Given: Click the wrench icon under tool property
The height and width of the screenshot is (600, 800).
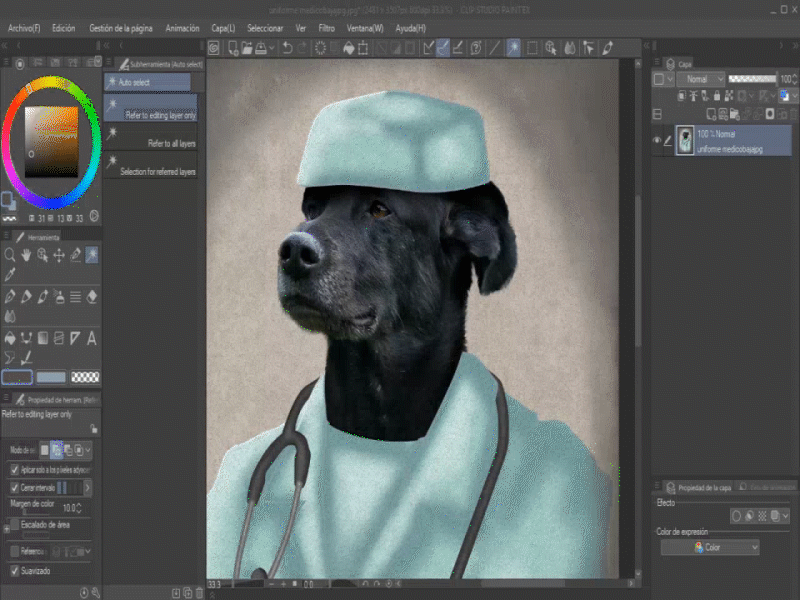Looking at the screenshot, I should pyautogui.click(x=95, y=593).
